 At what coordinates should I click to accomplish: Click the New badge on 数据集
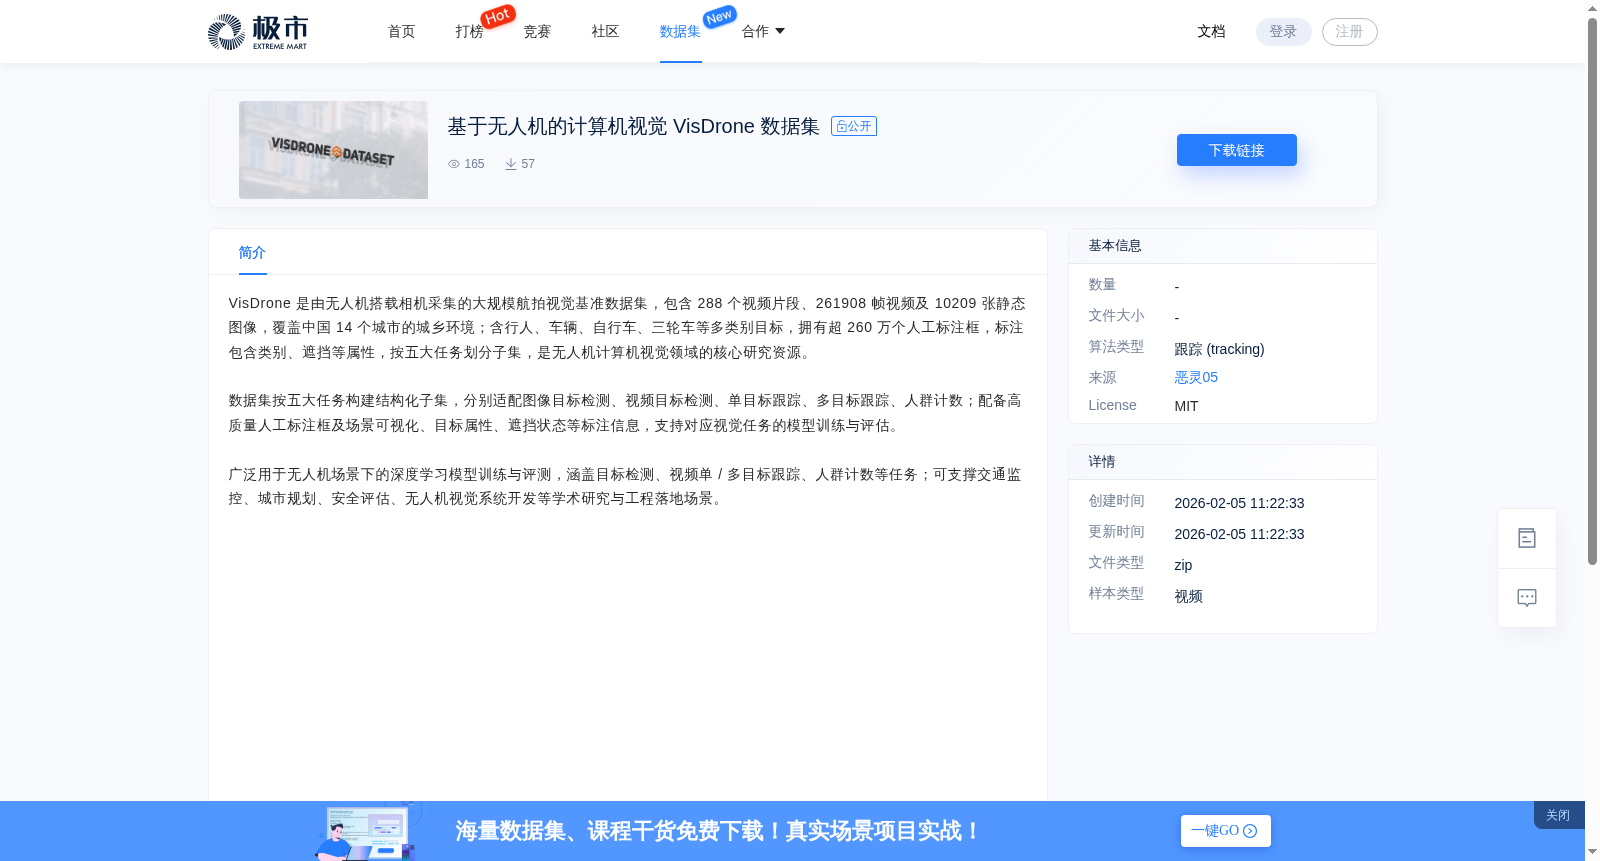pos(719,16)
